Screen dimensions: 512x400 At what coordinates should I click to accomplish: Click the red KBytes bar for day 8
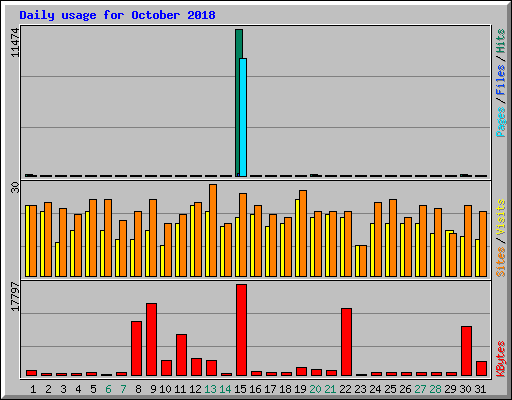(136, 348)
